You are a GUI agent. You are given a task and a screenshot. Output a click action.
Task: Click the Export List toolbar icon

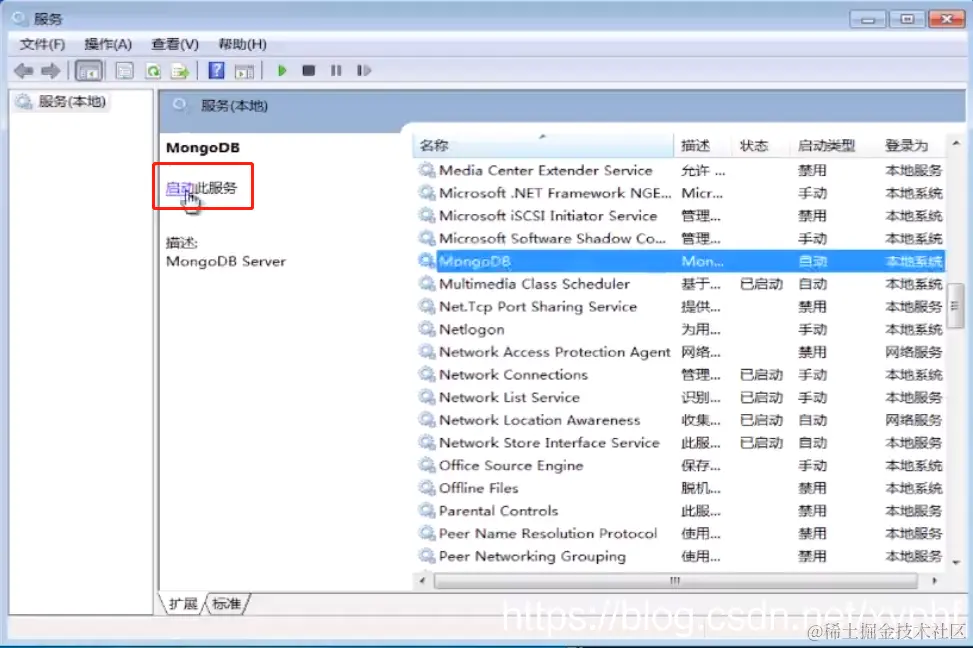180,71
